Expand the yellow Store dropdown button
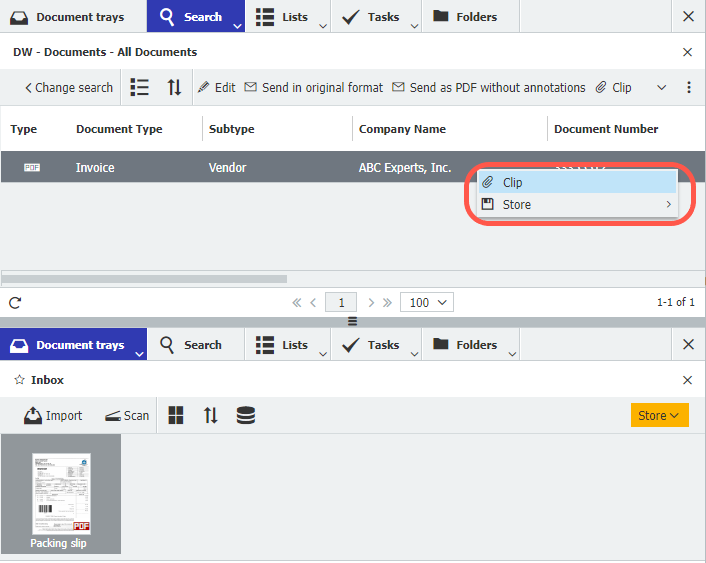The image size is (706, 563). 660,415
